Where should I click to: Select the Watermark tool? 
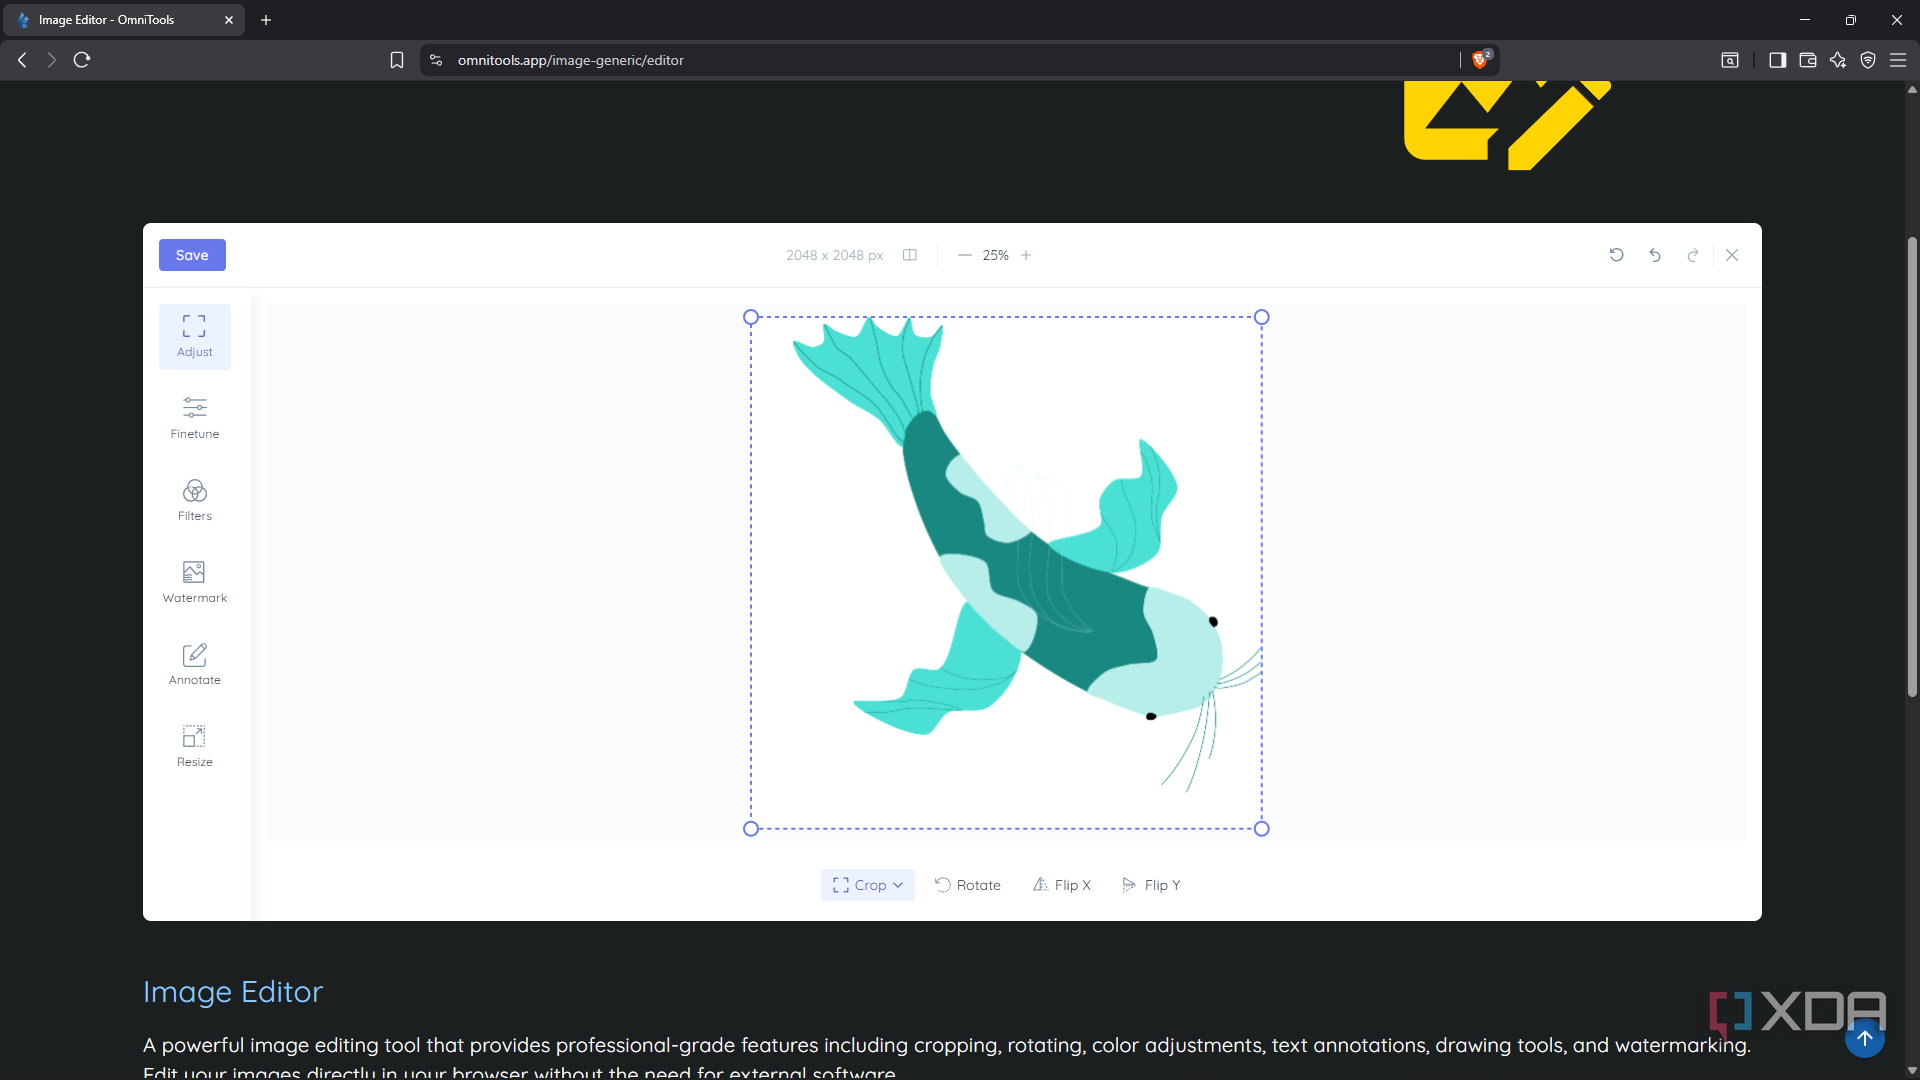click(194, 582)
